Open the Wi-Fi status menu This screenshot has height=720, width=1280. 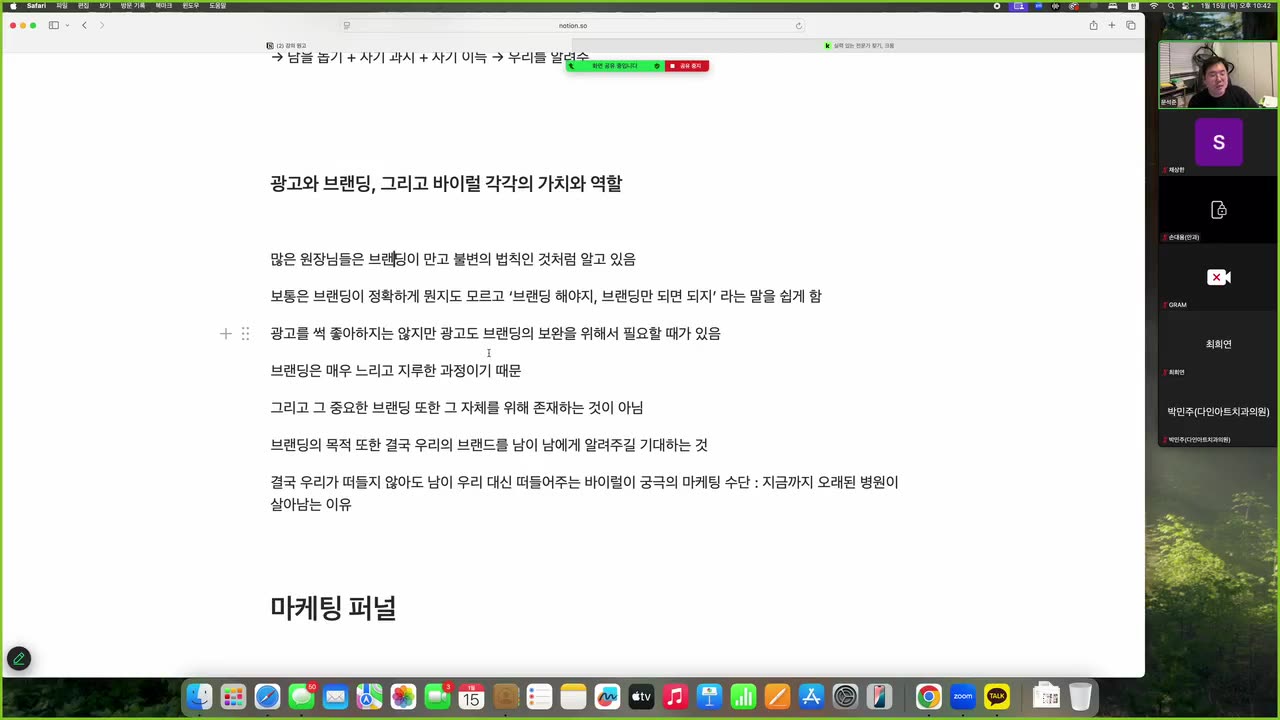point(1154,6)
